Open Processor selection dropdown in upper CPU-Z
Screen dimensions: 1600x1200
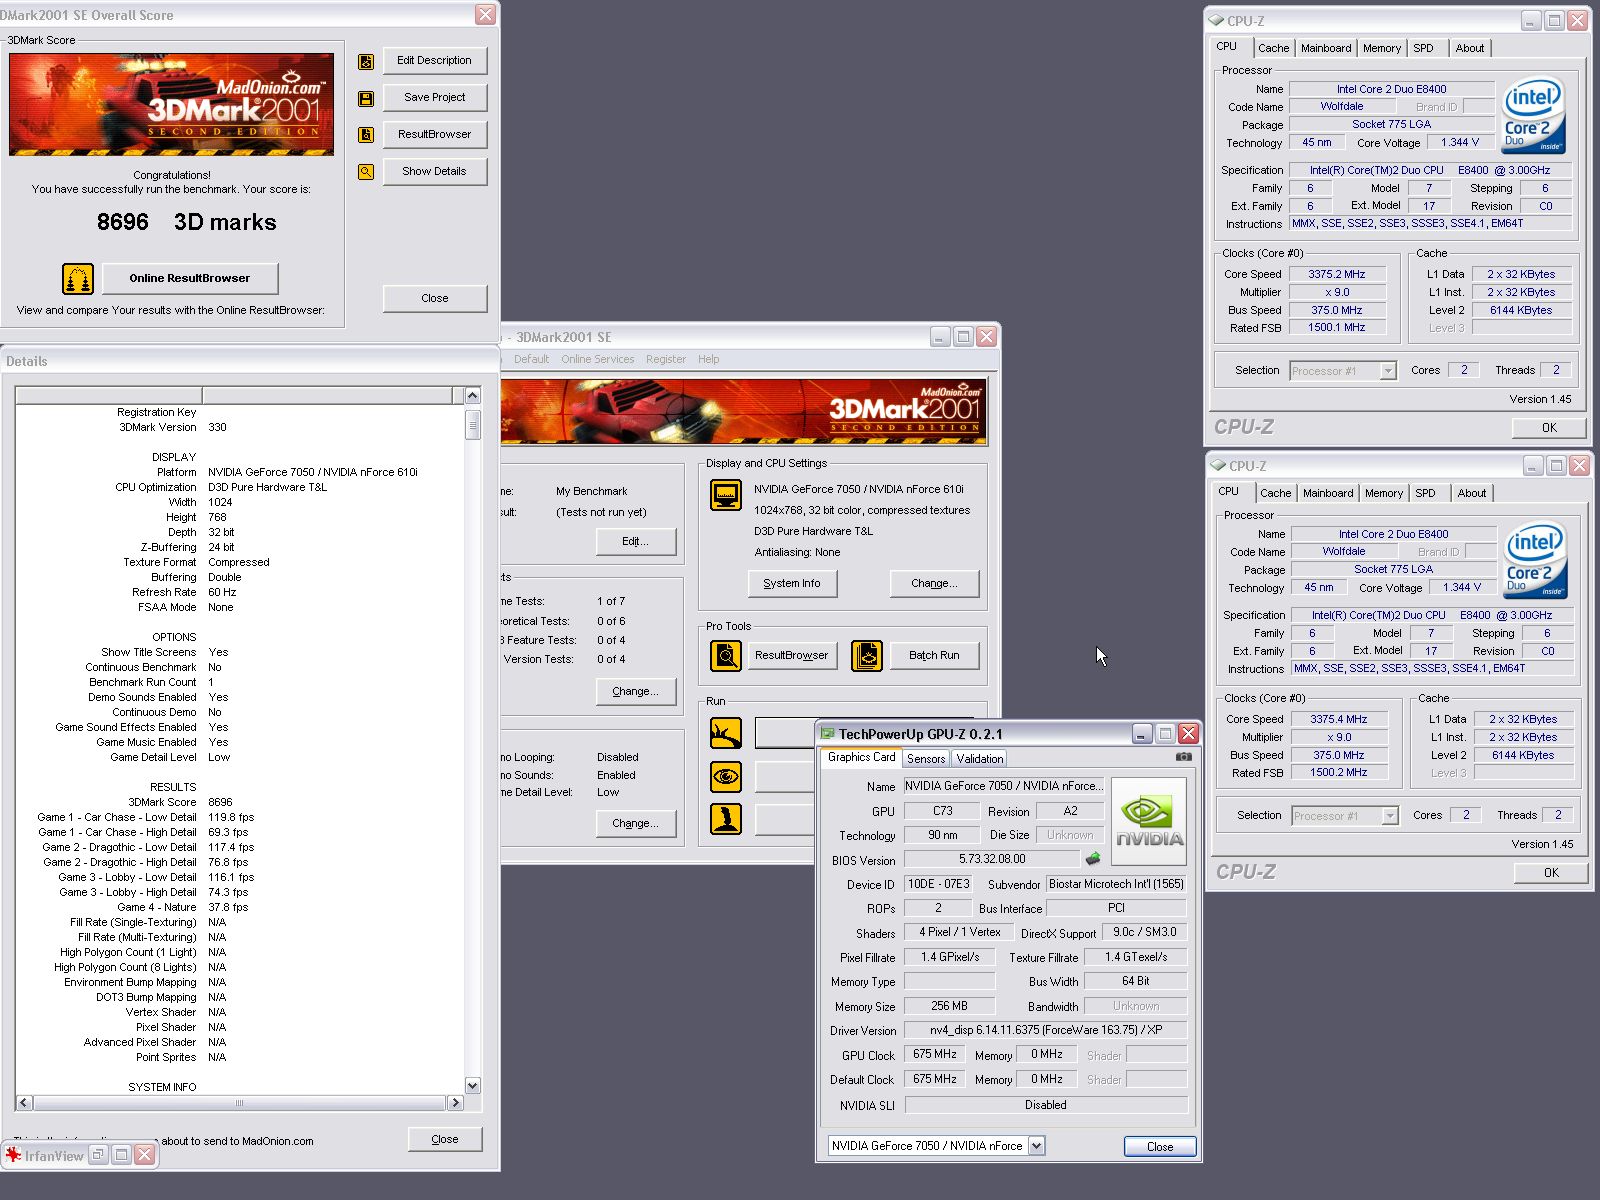pos(1388,371)
